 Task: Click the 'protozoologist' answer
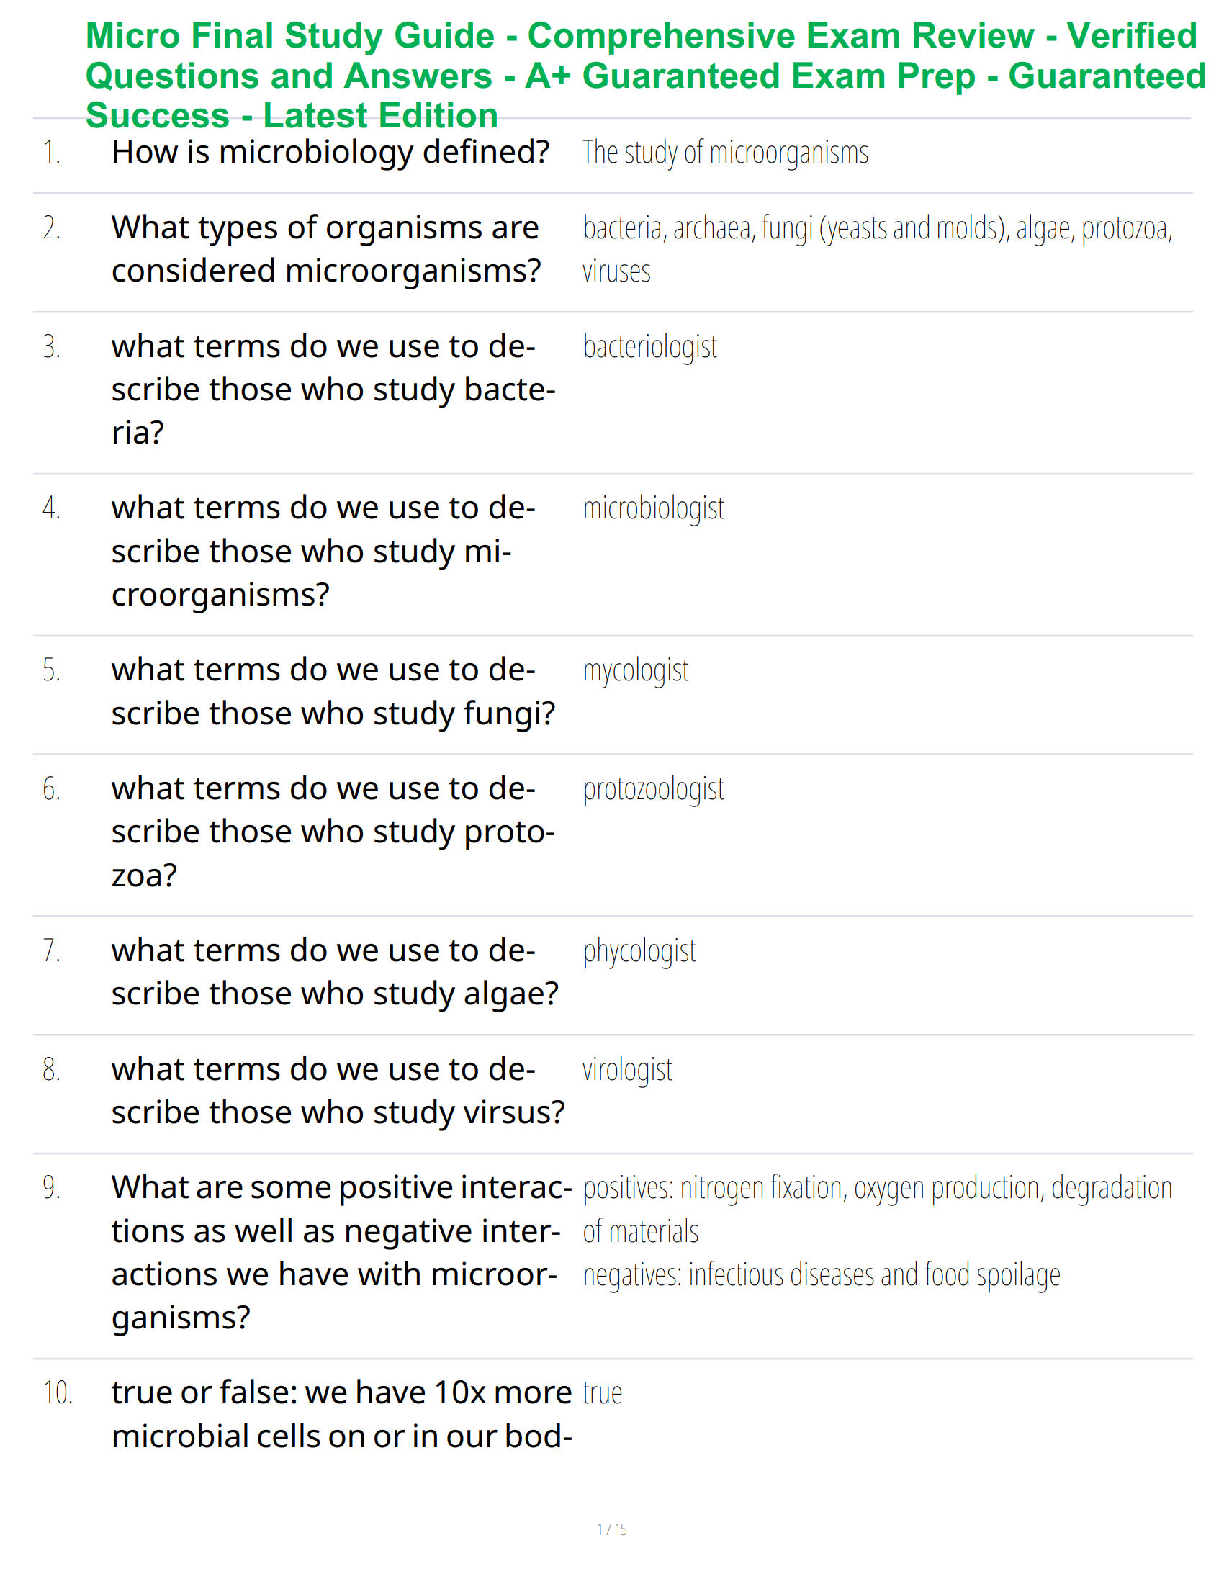(x=654, y=790)
